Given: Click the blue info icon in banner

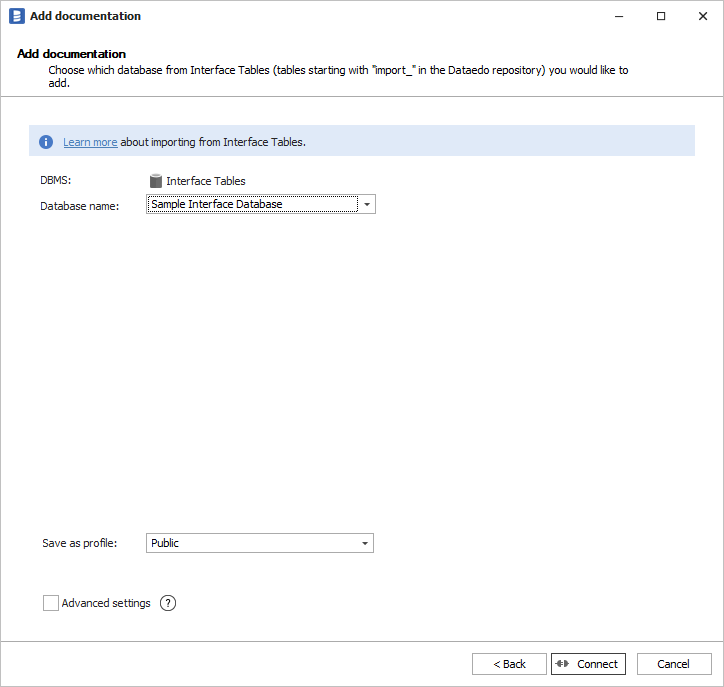Looking at the screenshot, I should tap(46, 142).
